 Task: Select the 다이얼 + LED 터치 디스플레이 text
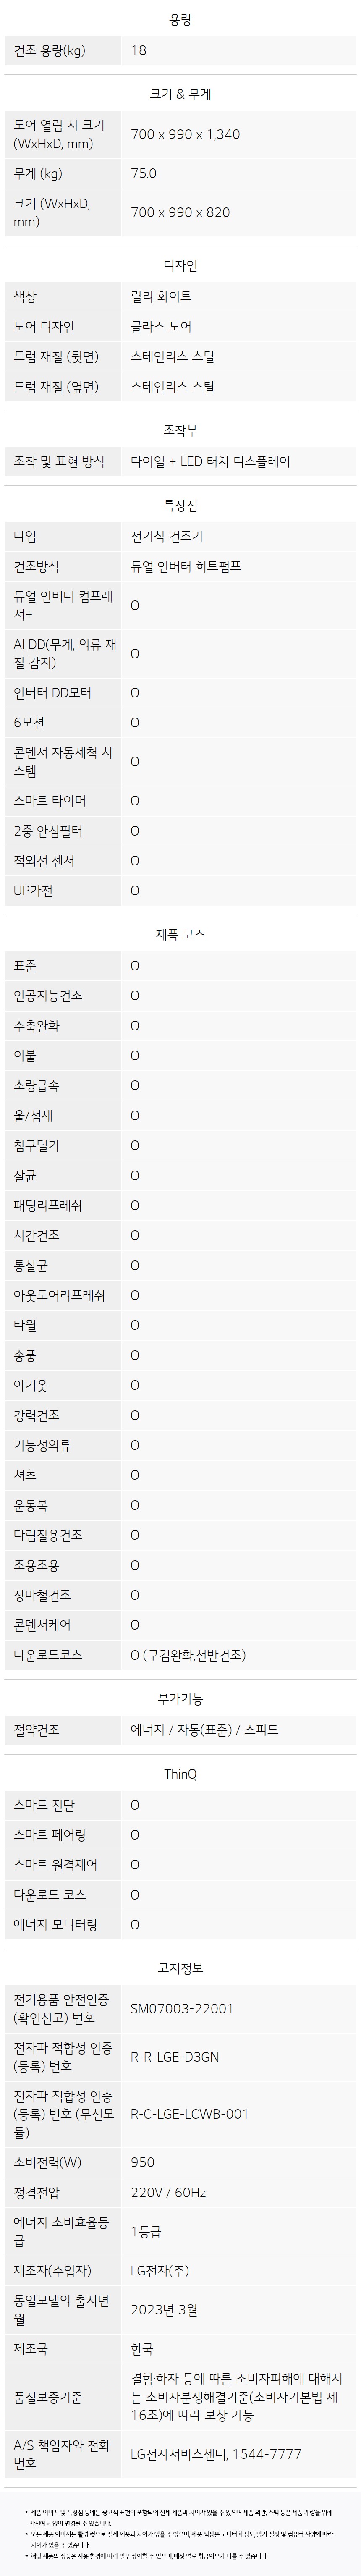pyautogui.click(x=210, y=461)
